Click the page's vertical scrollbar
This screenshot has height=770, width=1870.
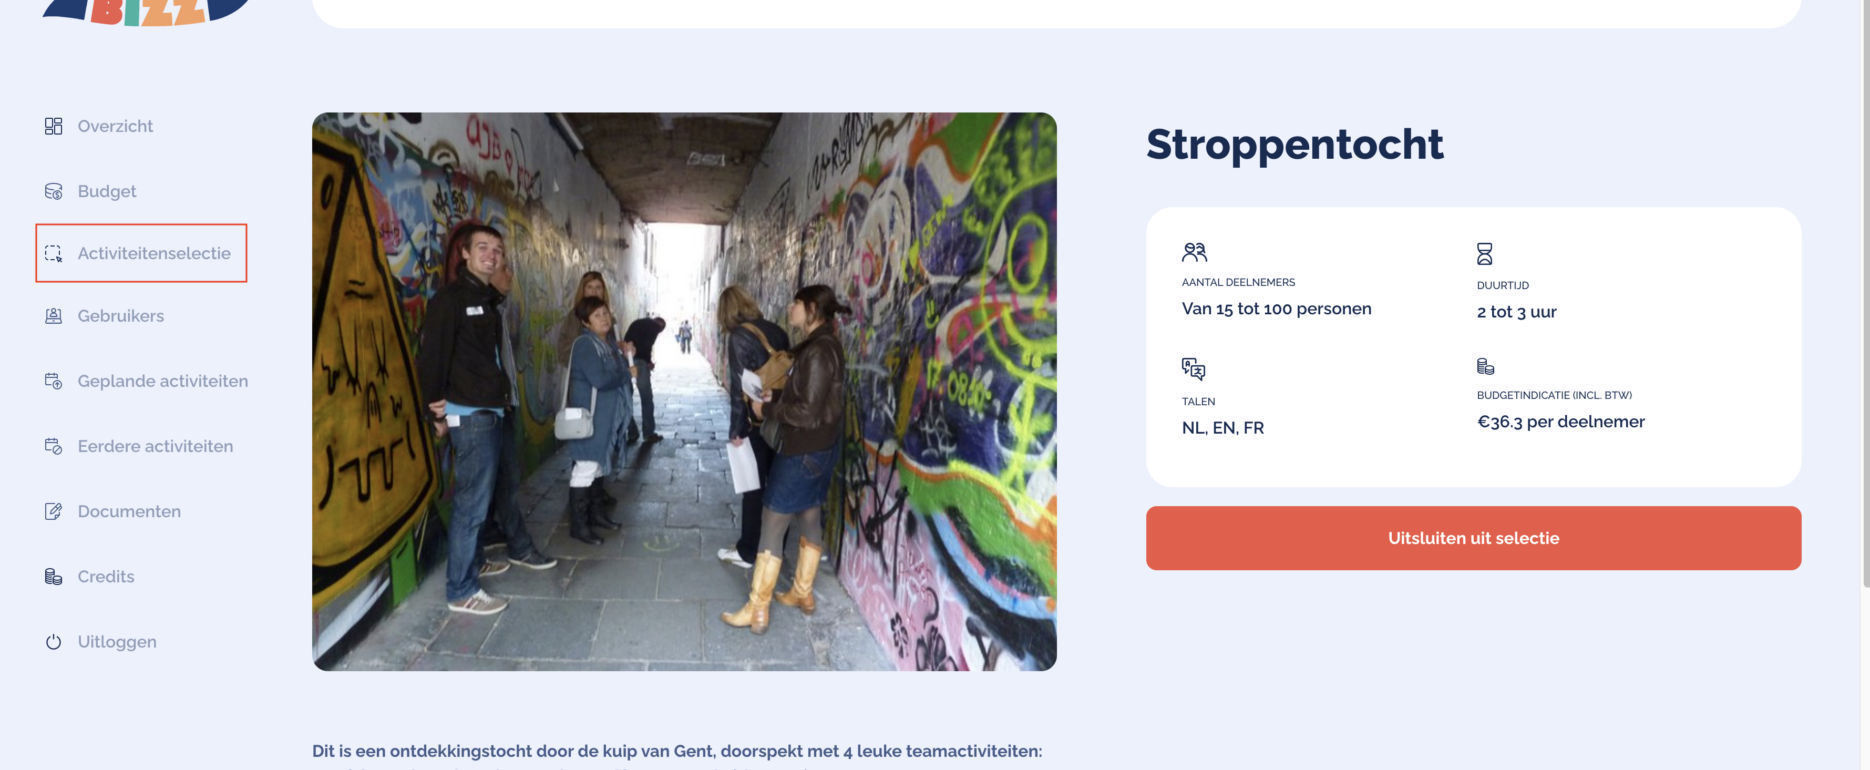(1865, 300)
